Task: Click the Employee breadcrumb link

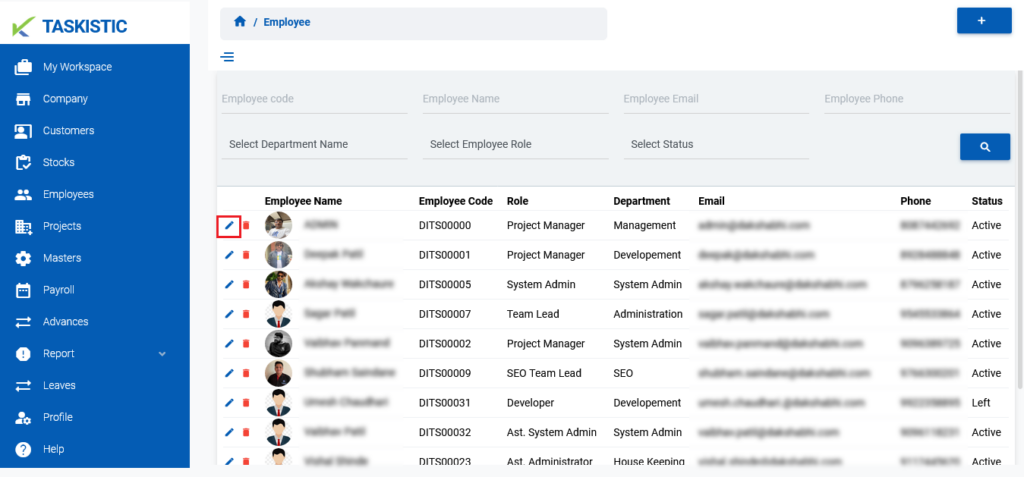Action: pyautogui.click(x=287, y=22)
